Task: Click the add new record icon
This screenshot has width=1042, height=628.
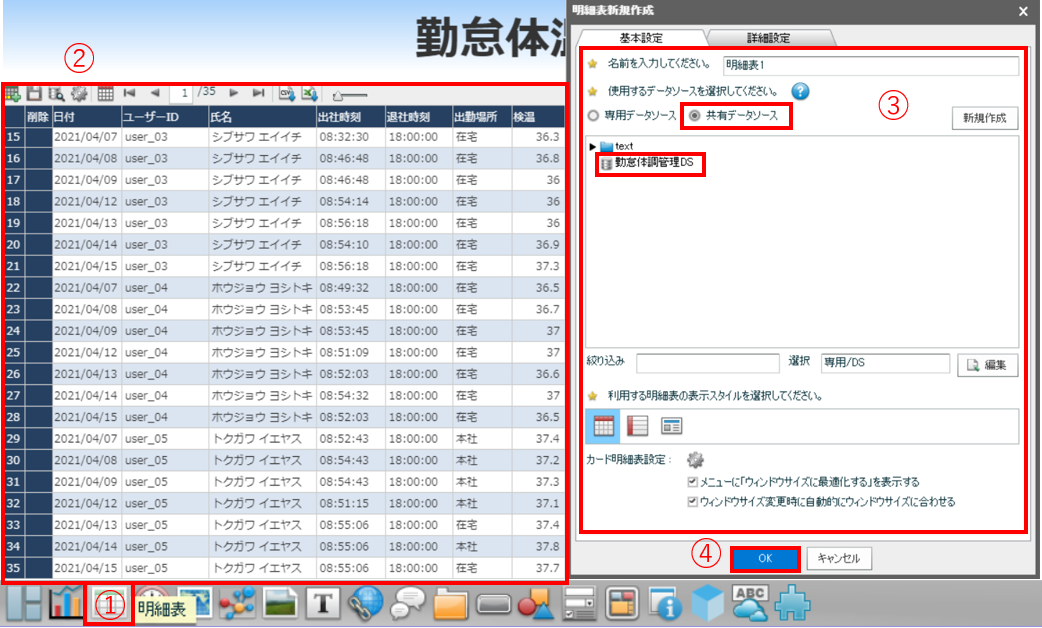Action: coord(13,93)
